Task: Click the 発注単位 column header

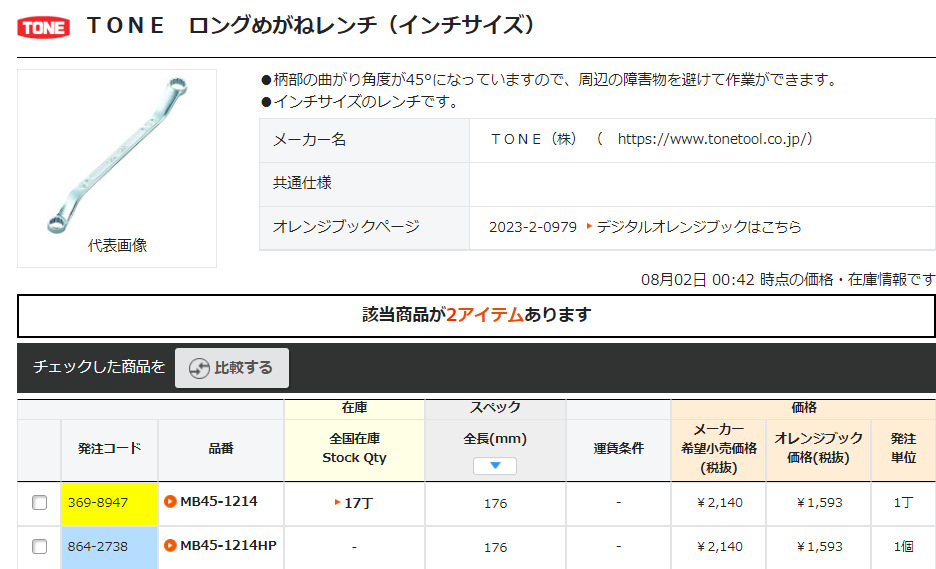Action: click(903, 449)
